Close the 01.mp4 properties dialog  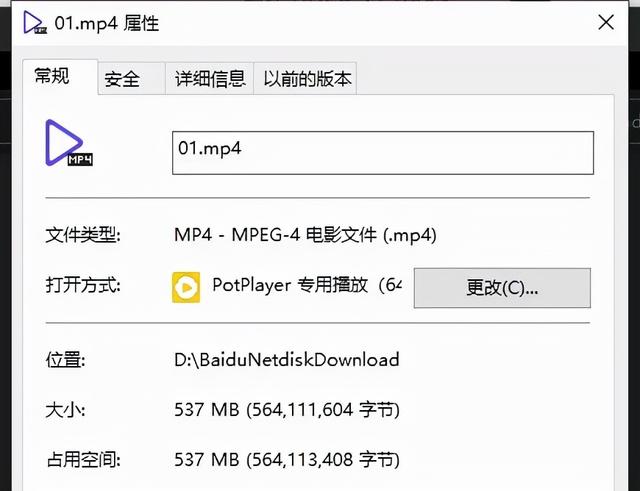[606, 22]
